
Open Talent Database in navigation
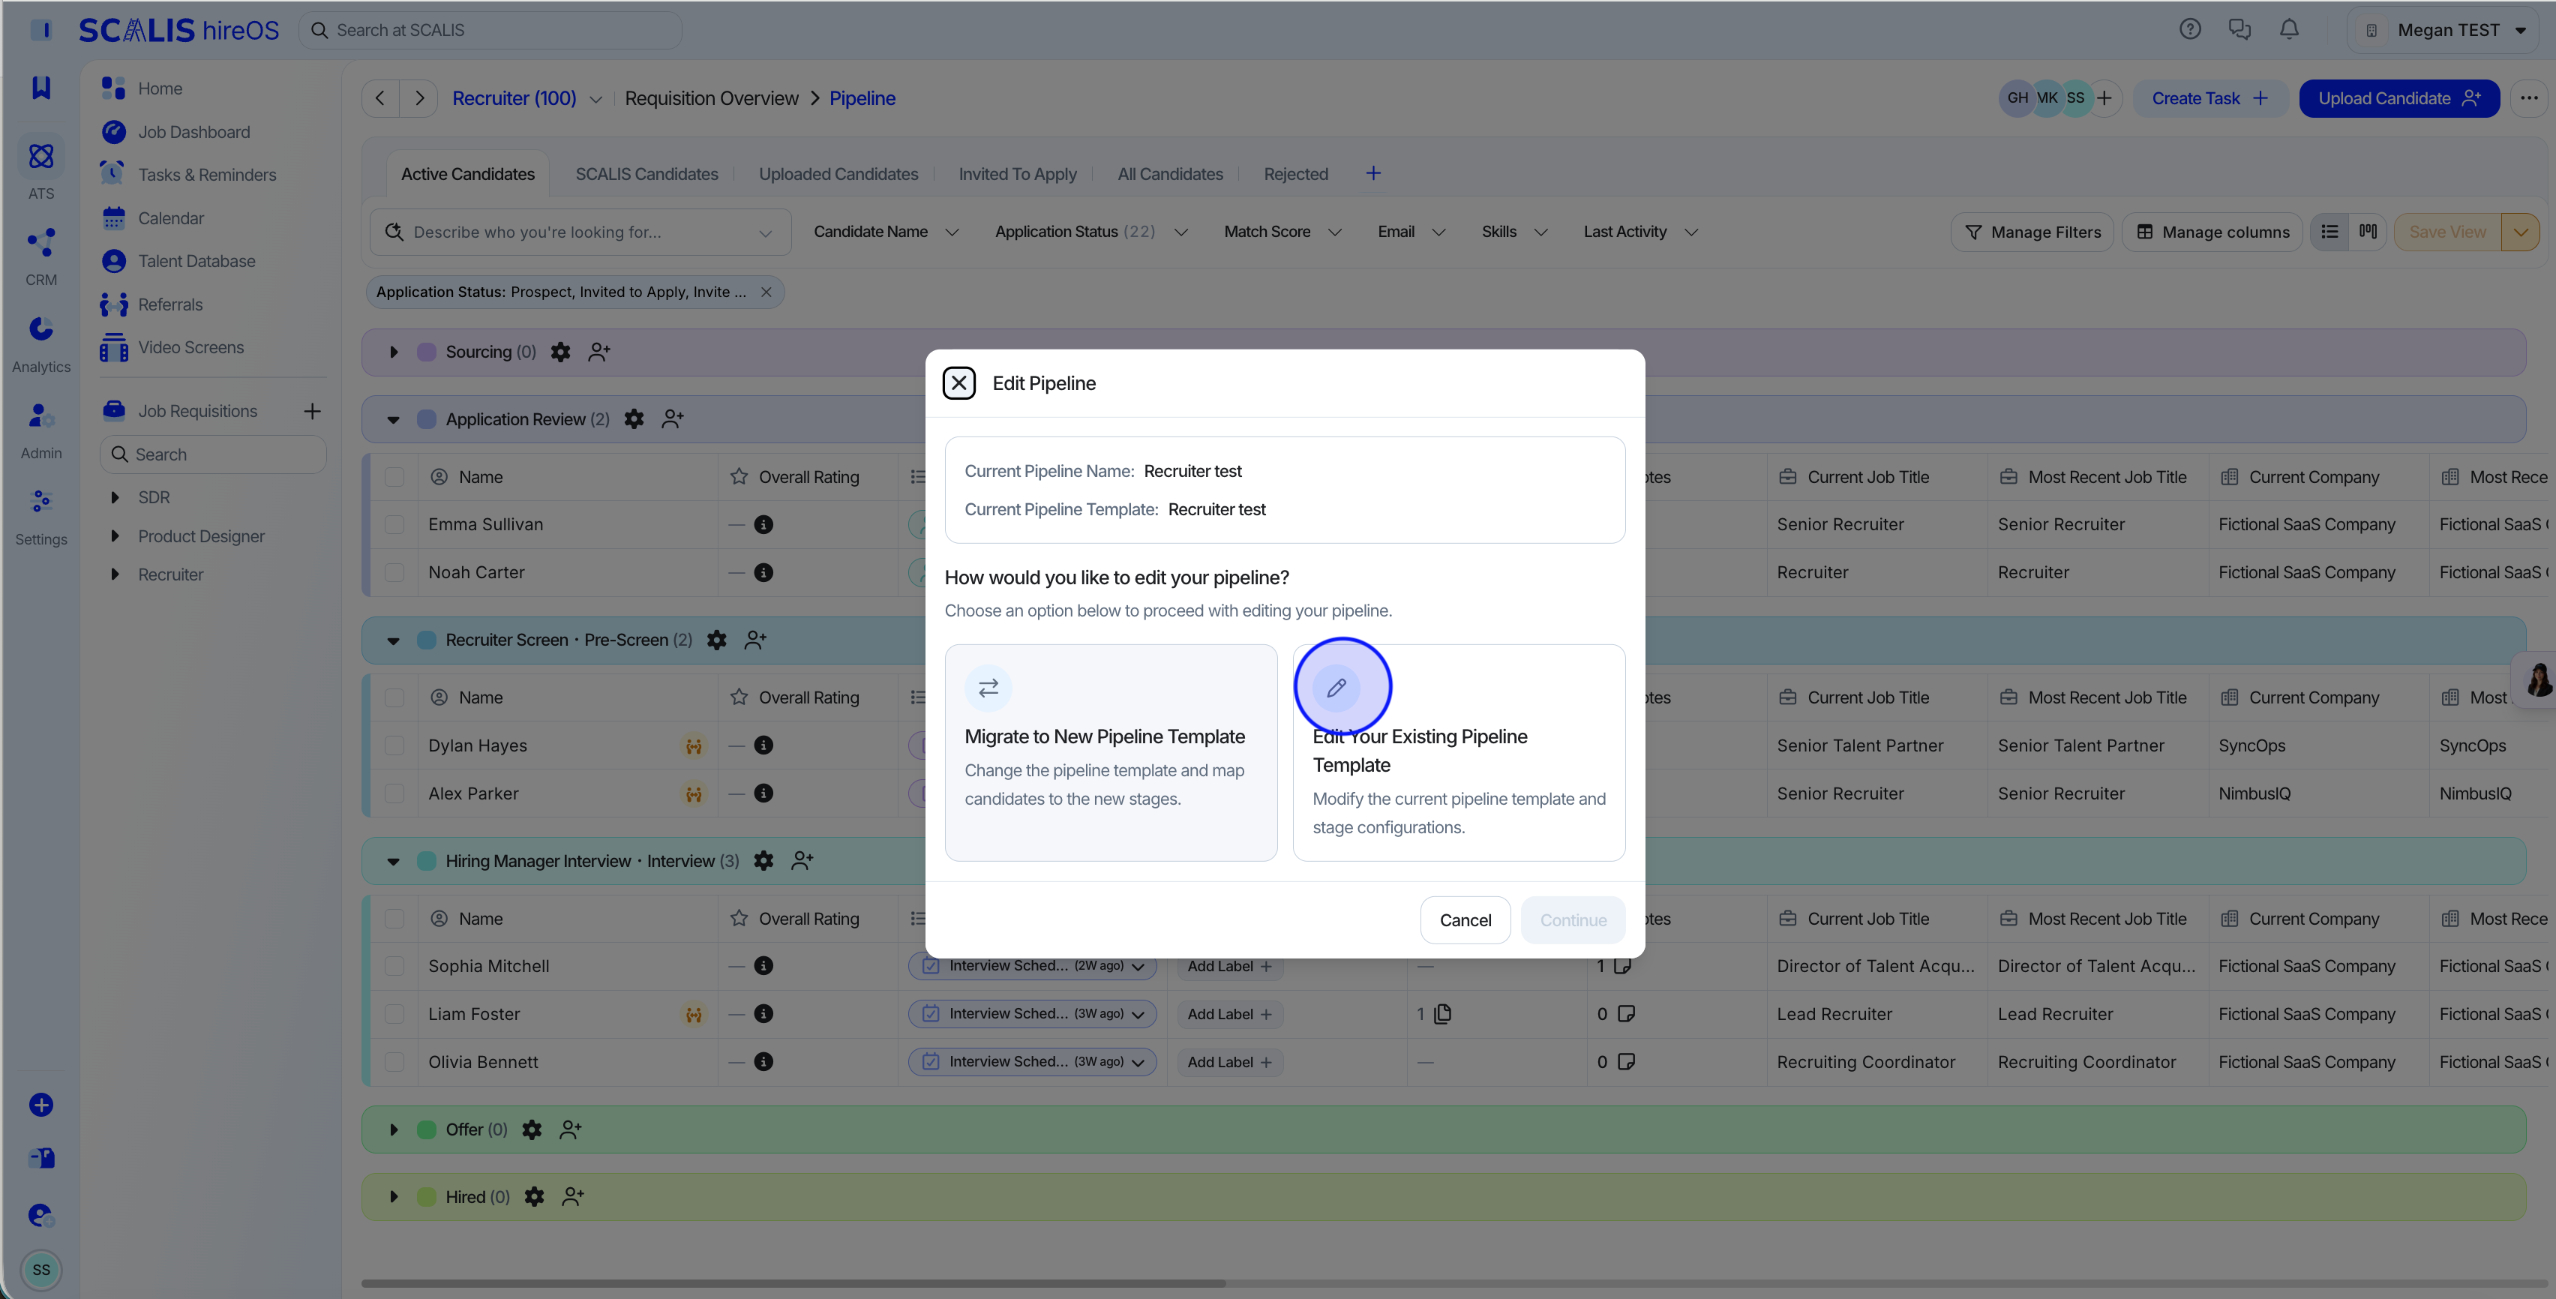(x=197, y=261)
